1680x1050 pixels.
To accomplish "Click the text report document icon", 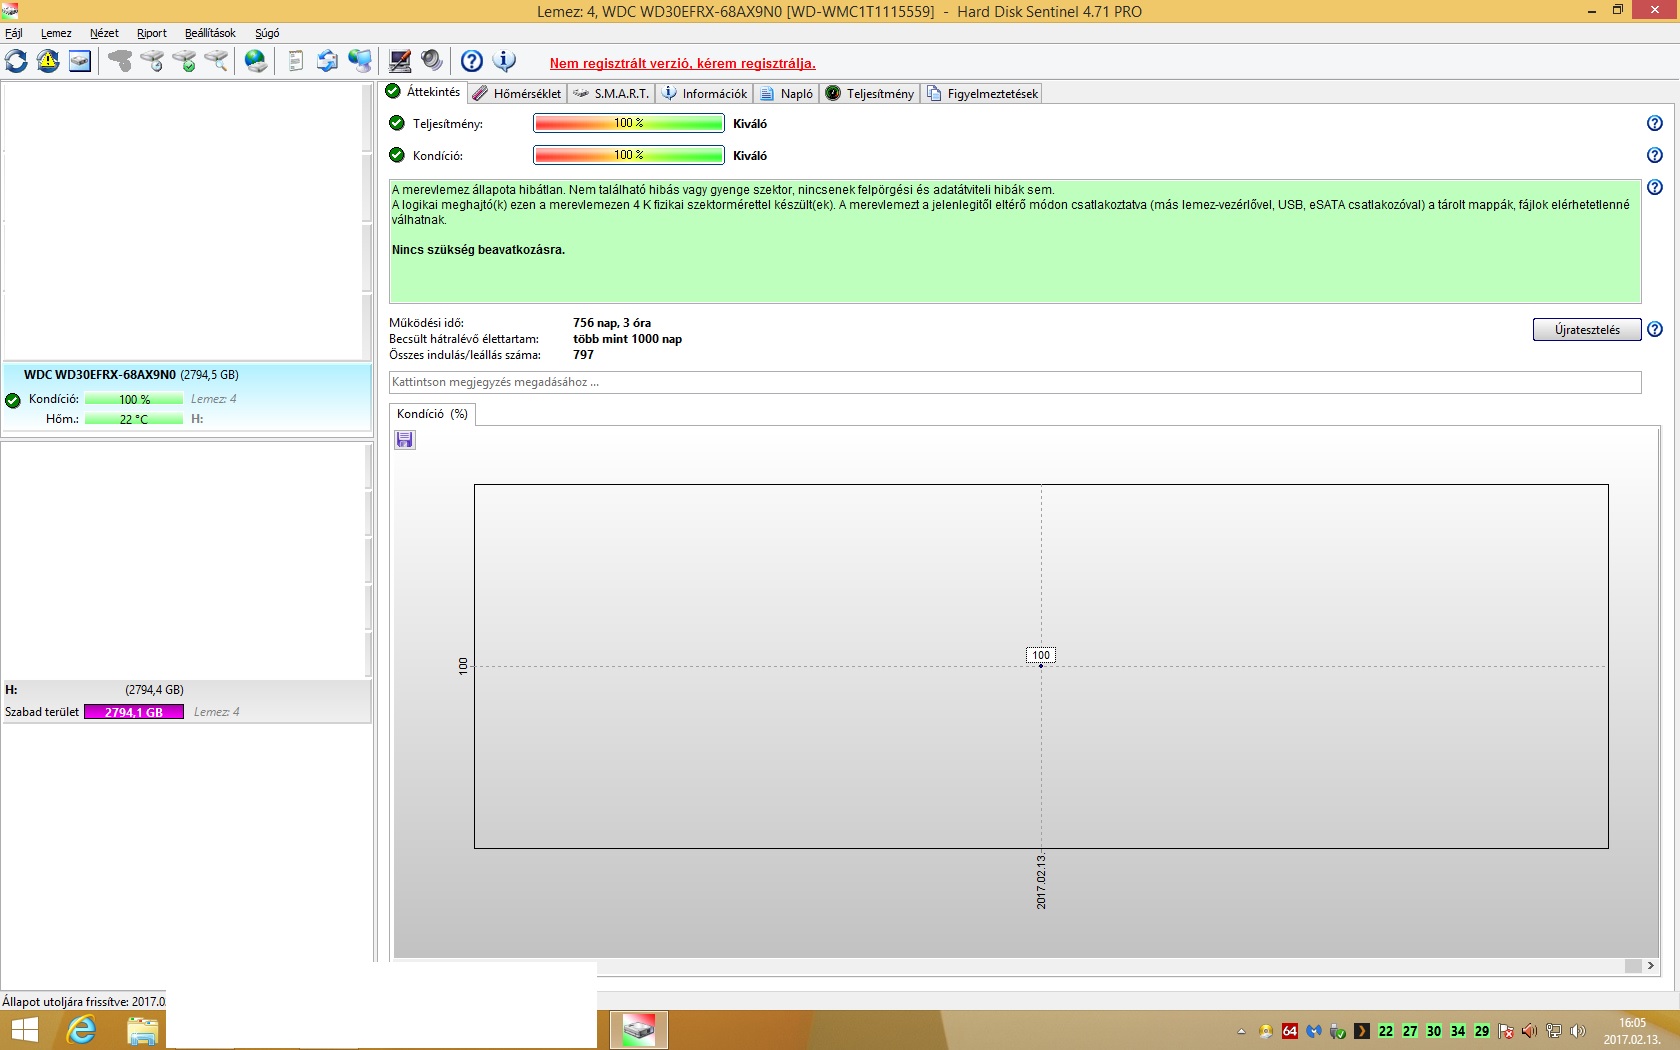I will click(x=295, y=61).
